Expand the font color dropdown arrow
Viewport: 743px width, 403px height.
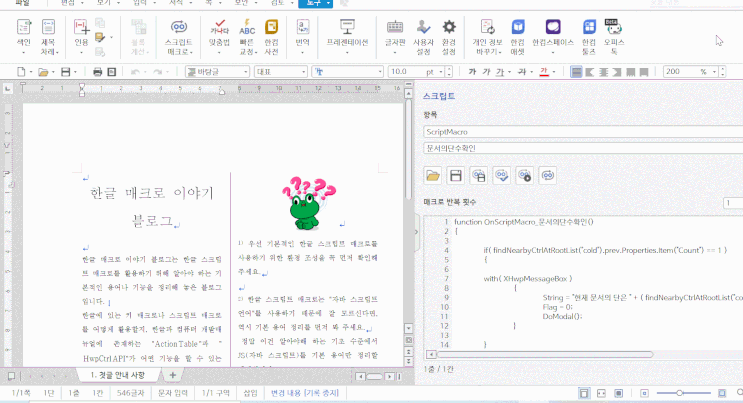pos(553,72)
